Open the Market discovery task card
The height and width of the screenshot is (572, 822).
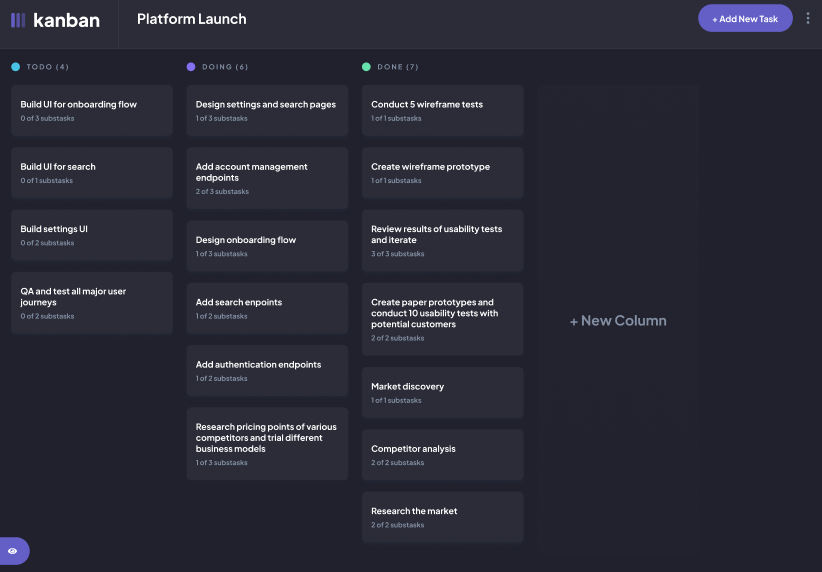(442, 392)
